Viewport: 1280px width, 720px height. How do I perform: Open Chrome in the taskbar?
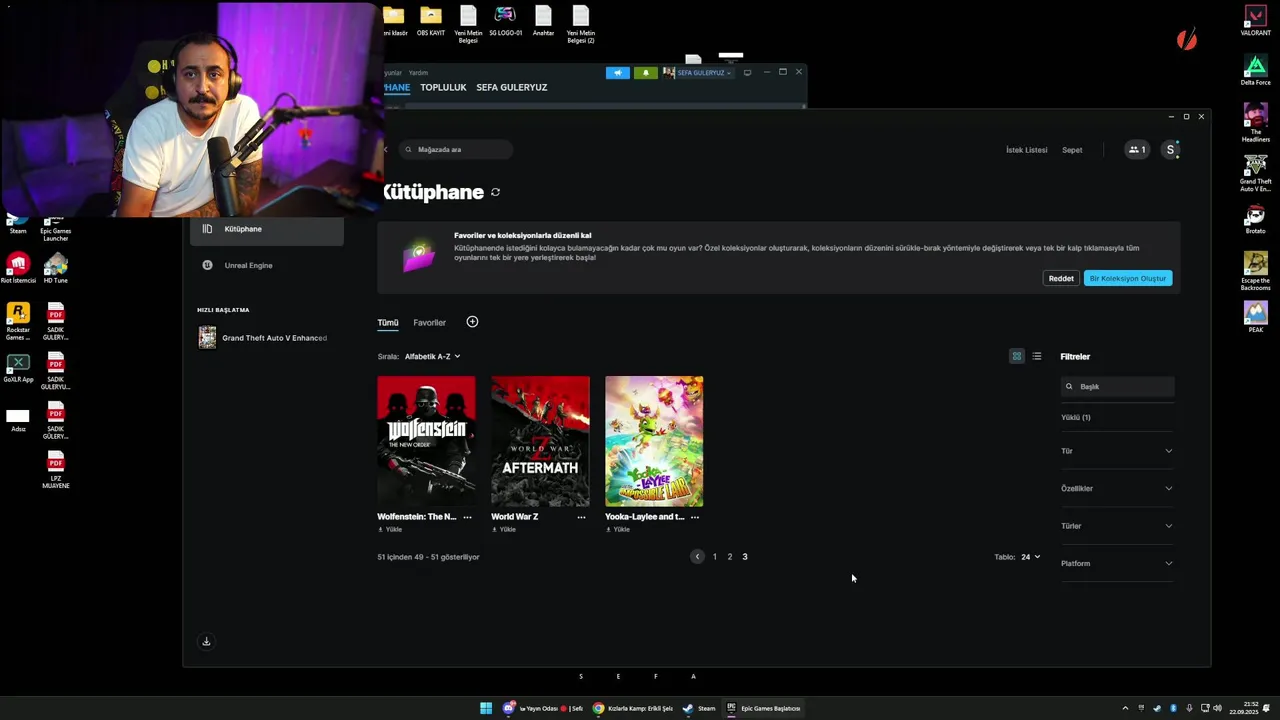[x=634, y=708]
